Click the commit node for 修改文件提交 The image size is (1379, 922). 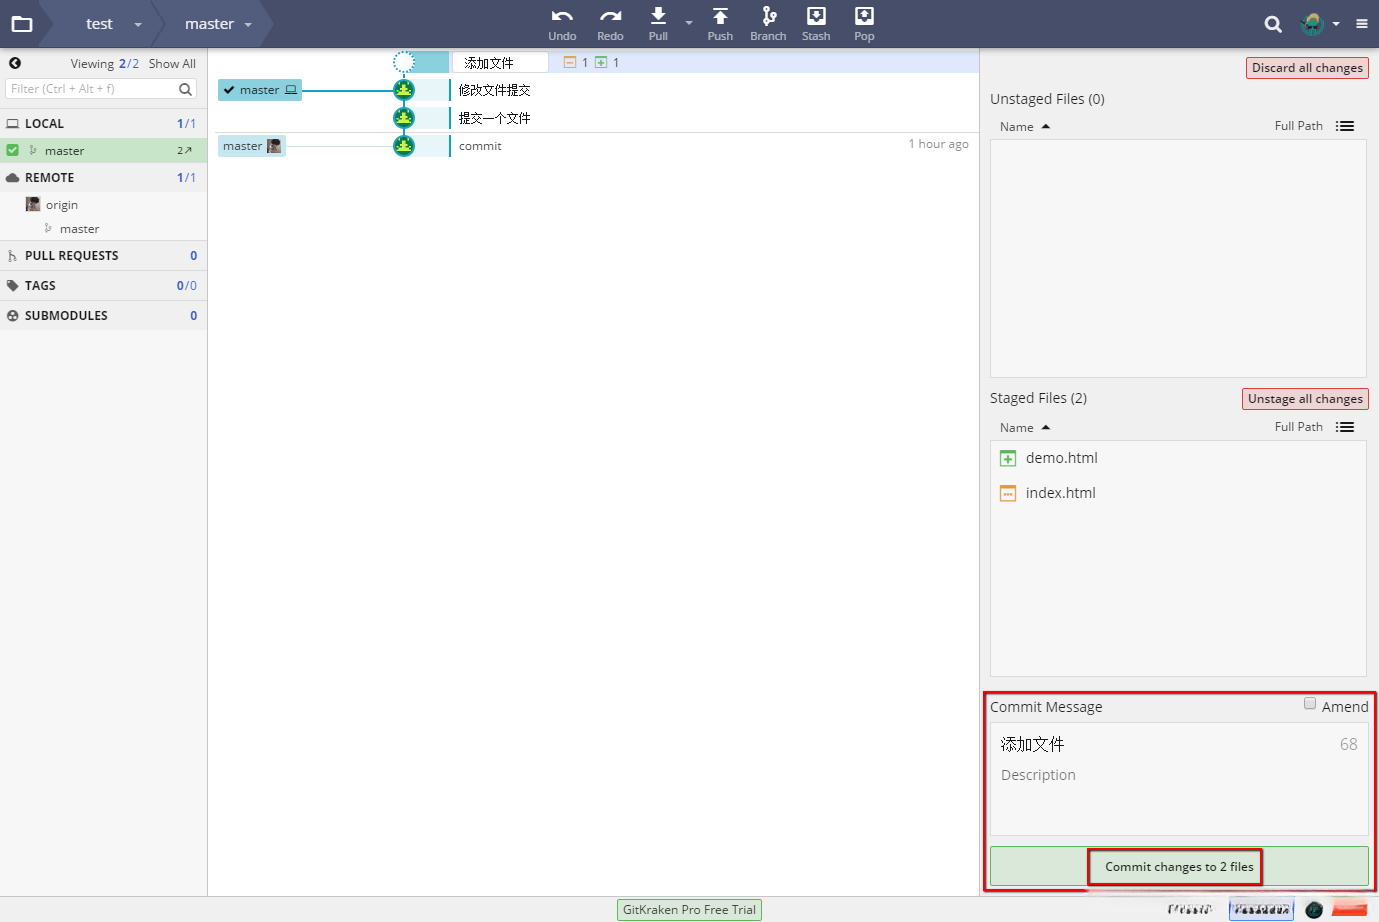404,90
